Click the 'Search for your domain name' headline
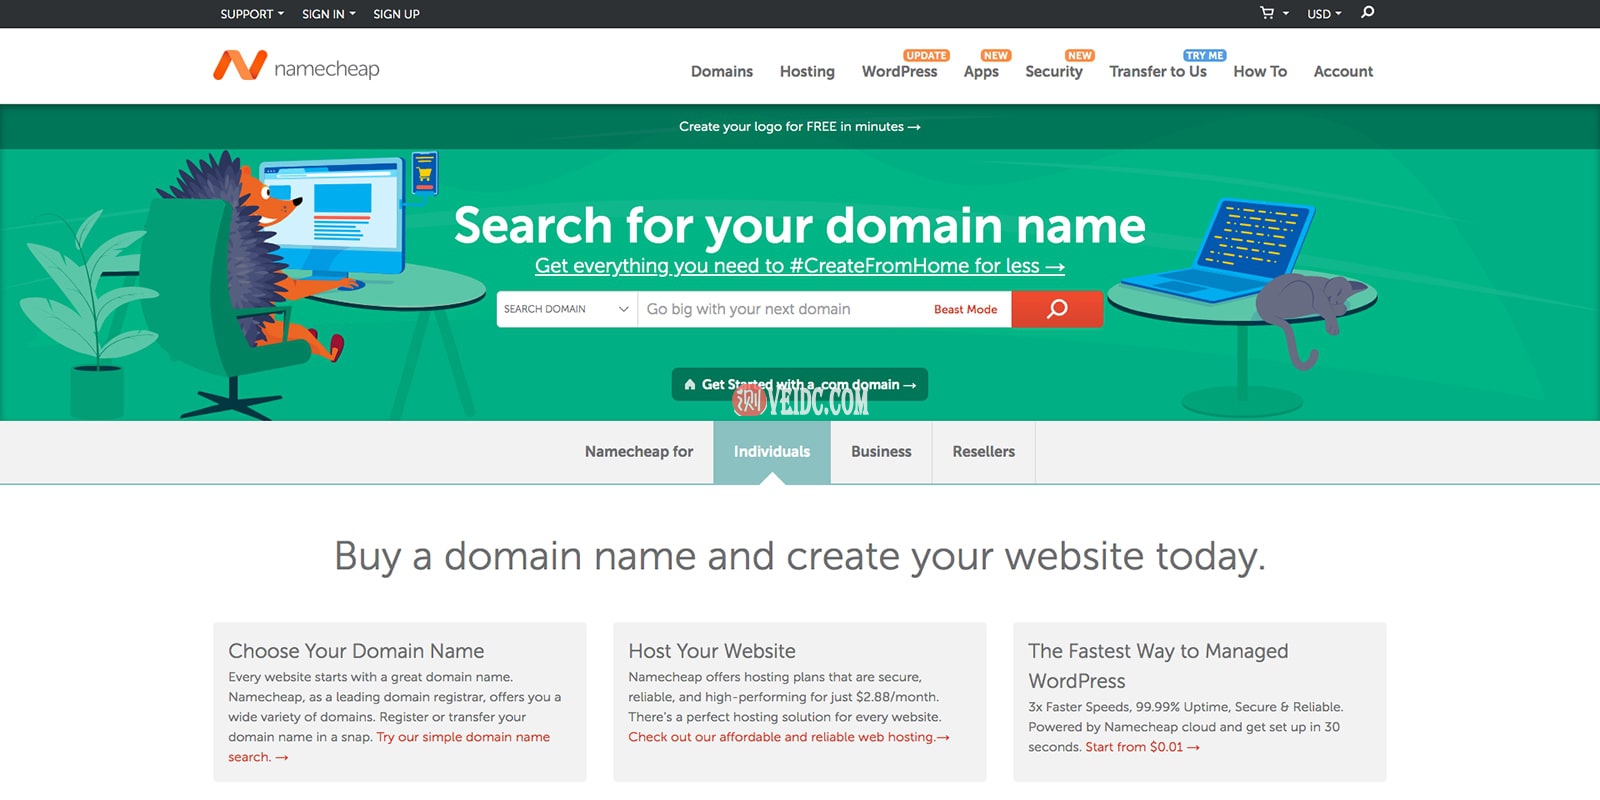 coord(800,225)
